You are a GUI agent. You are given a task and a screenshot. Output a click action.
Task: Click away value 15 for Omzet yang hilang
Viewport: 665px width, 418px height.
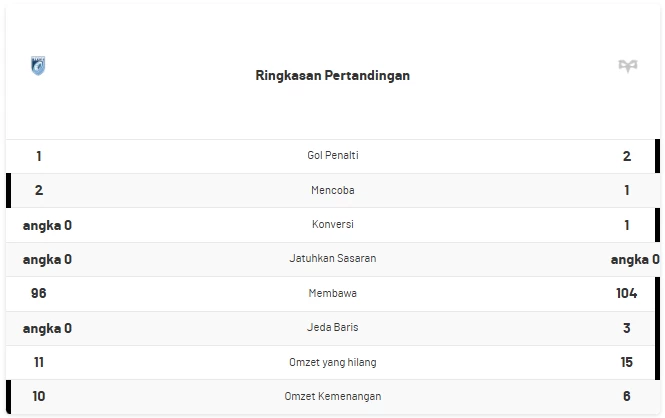(627, 362)
